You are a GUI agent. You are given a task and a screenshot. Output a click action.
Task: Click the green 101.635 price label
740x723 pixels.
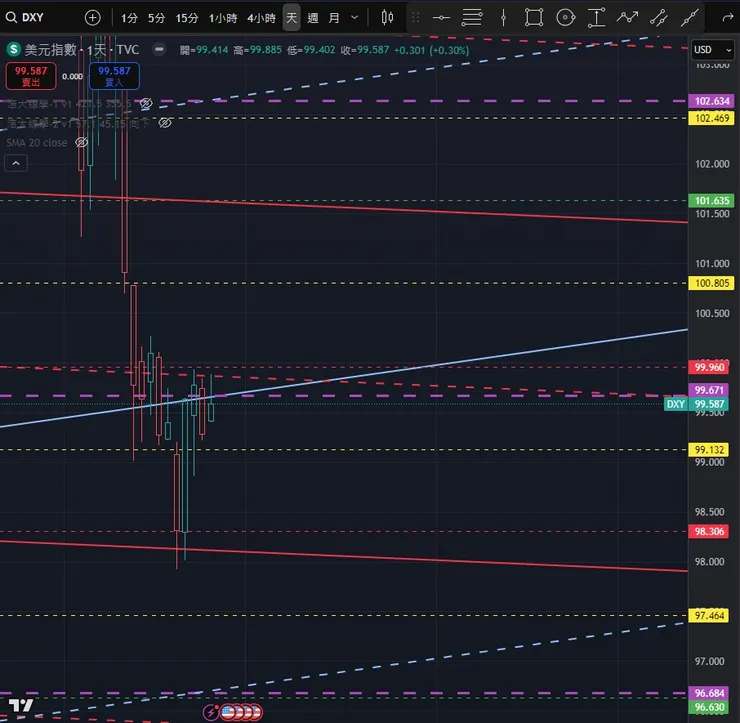click(711, 201)
